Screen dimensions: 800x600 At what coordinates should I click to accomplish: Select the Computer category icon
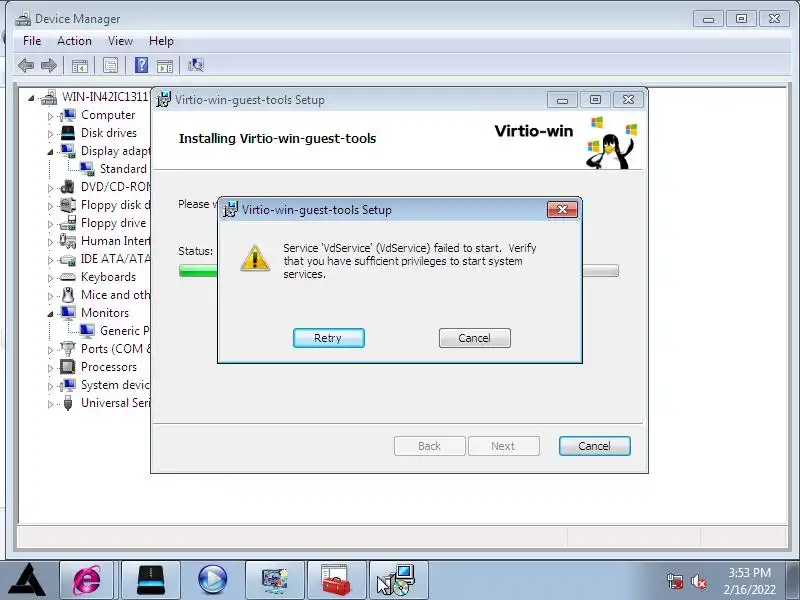67,115
